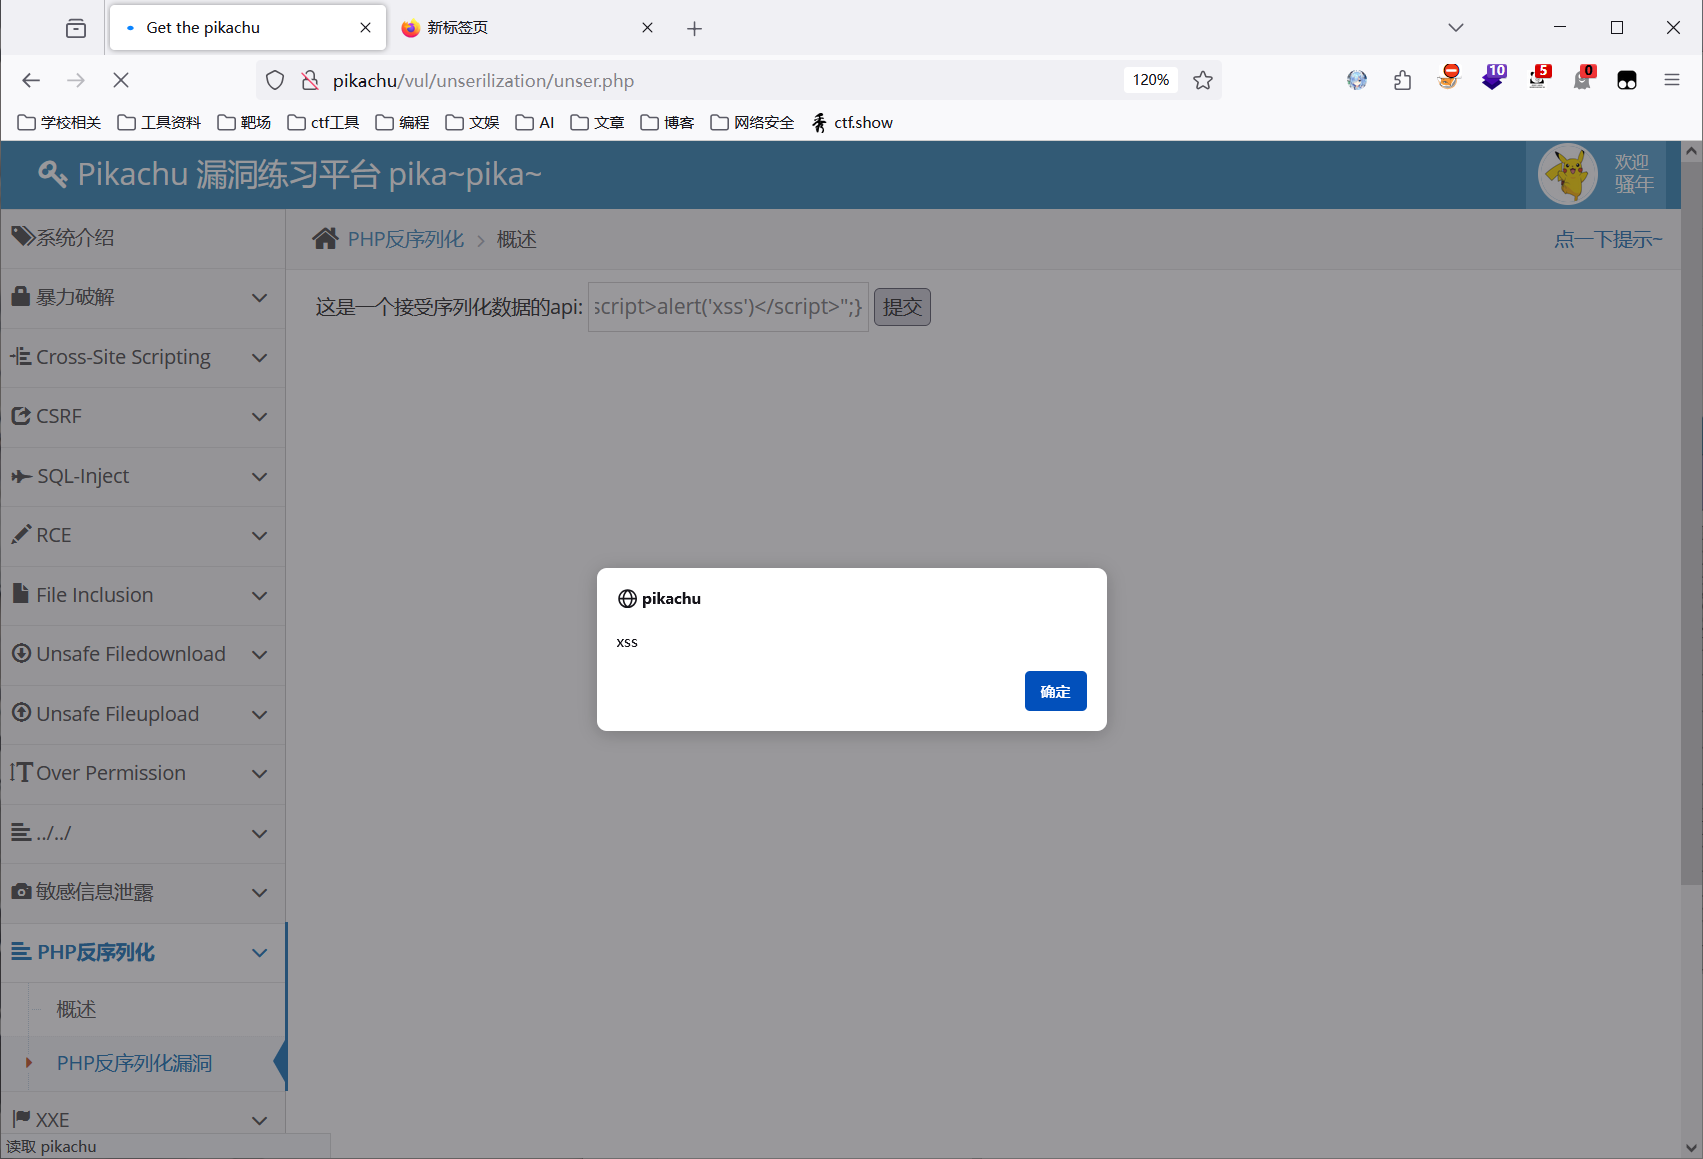Expand the Over Permission section
Viewport: 1703px width, 1159px height.
click(x=143, y=773)
